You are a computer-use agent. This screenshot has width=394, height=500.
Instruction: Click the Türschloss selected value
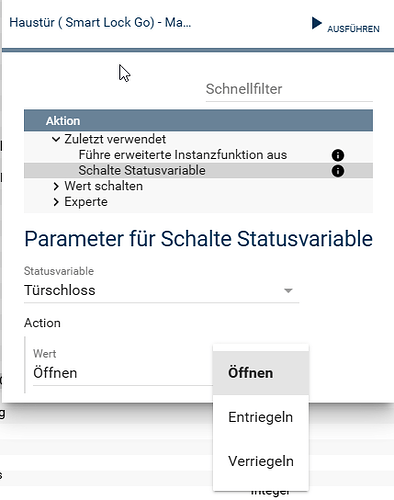coord(60,290)
